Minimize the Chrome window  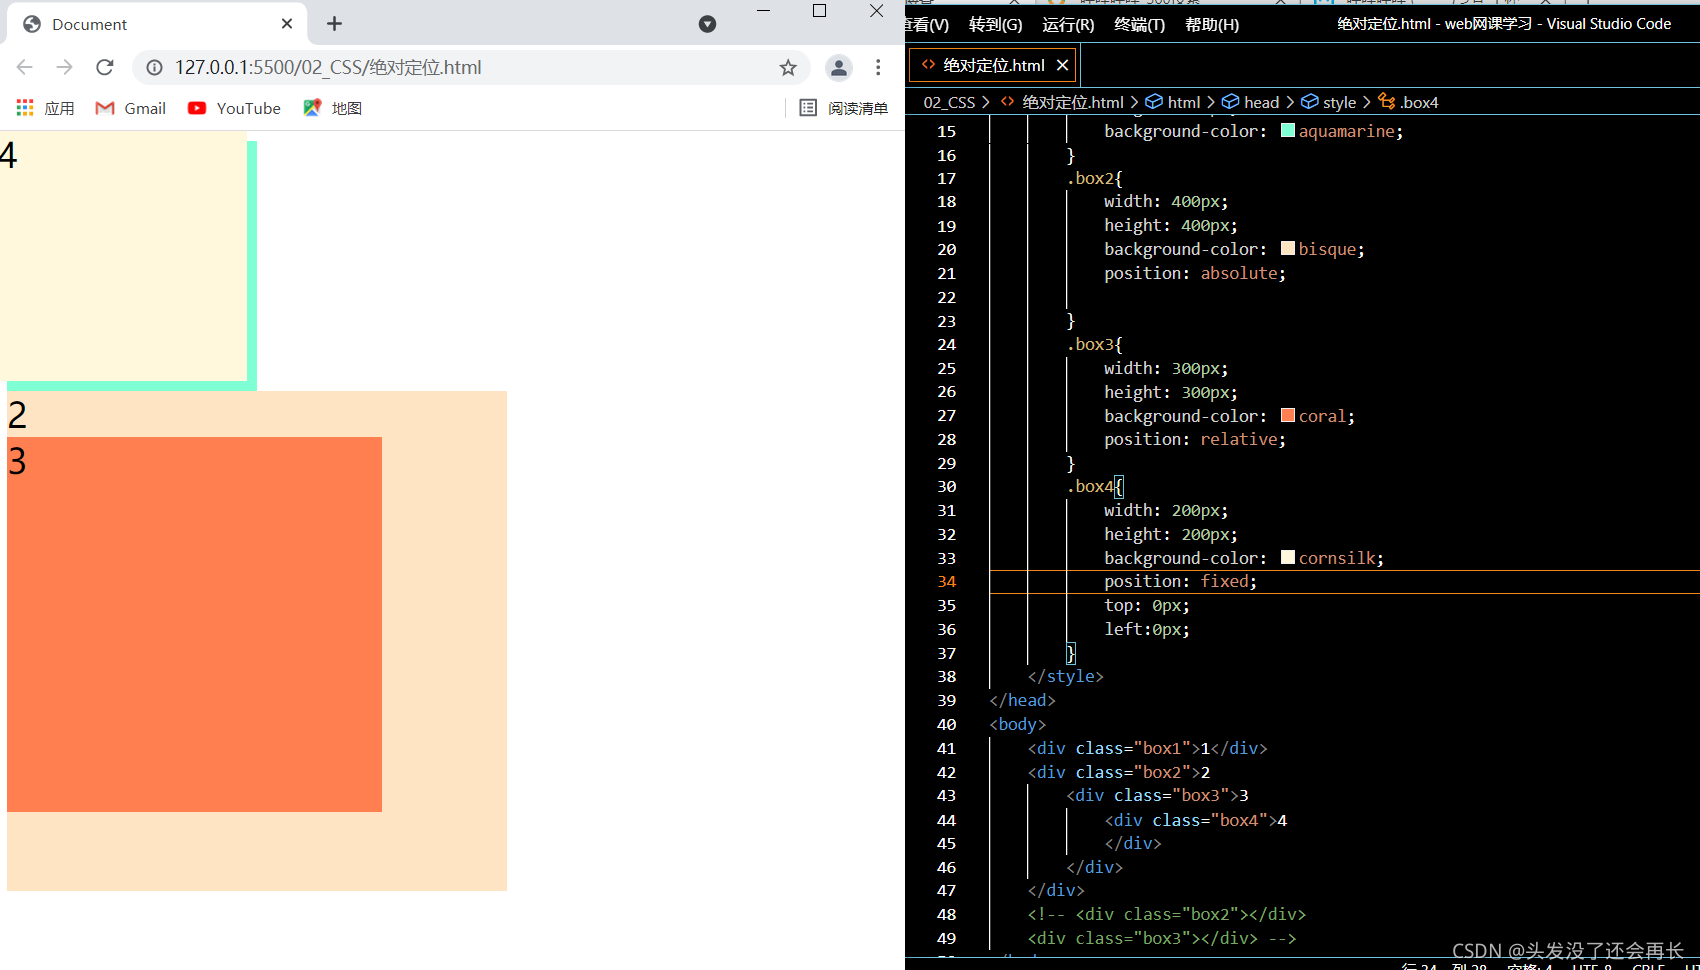763,11
